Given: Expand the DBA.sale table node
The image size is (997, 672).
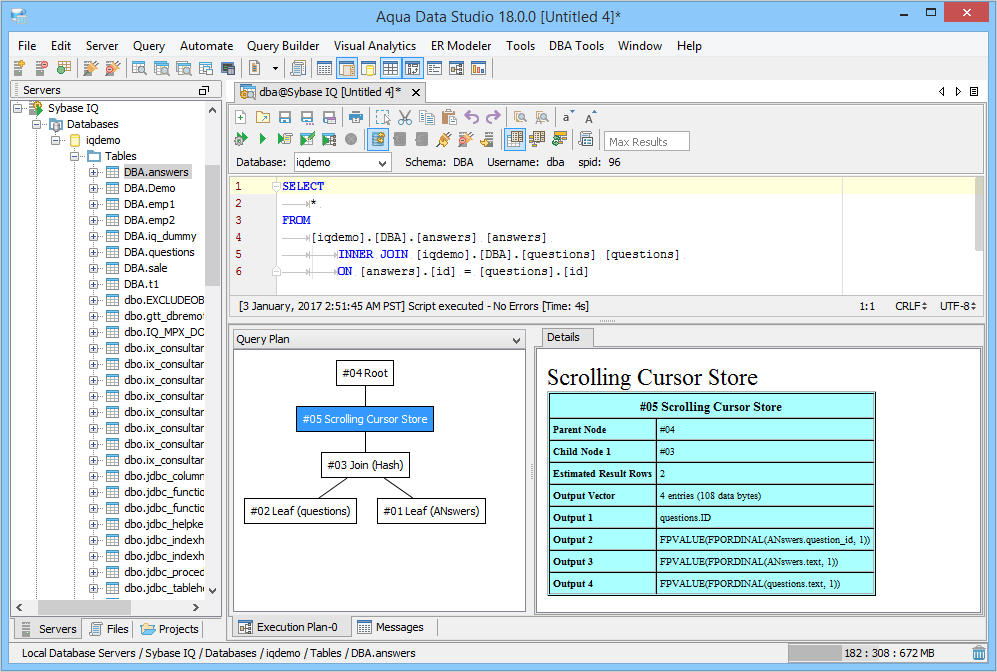Looking at the screenshot, I should pyautogui.click(x=93, y=268).
